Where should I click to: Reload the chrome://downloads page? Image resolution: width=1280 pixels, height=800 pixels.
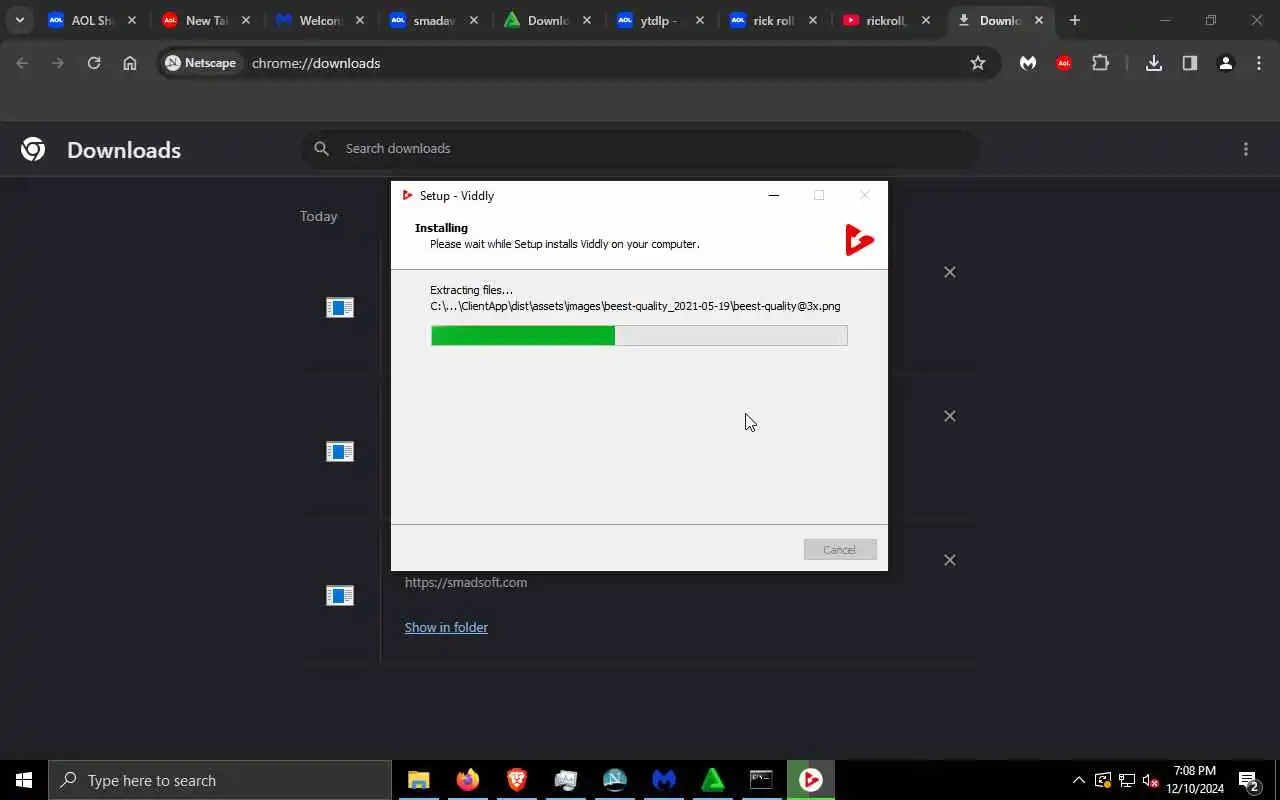[x=94, y=63]
